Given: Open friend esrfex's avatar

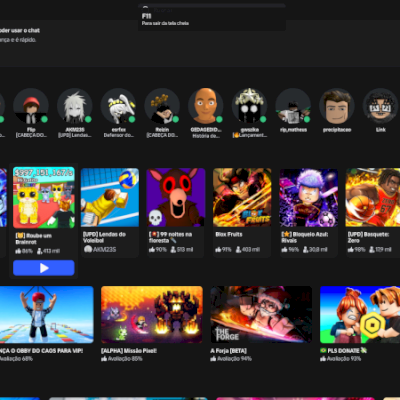Looking at the screenshot, I should pyautogui.click(x=118, y=106).
